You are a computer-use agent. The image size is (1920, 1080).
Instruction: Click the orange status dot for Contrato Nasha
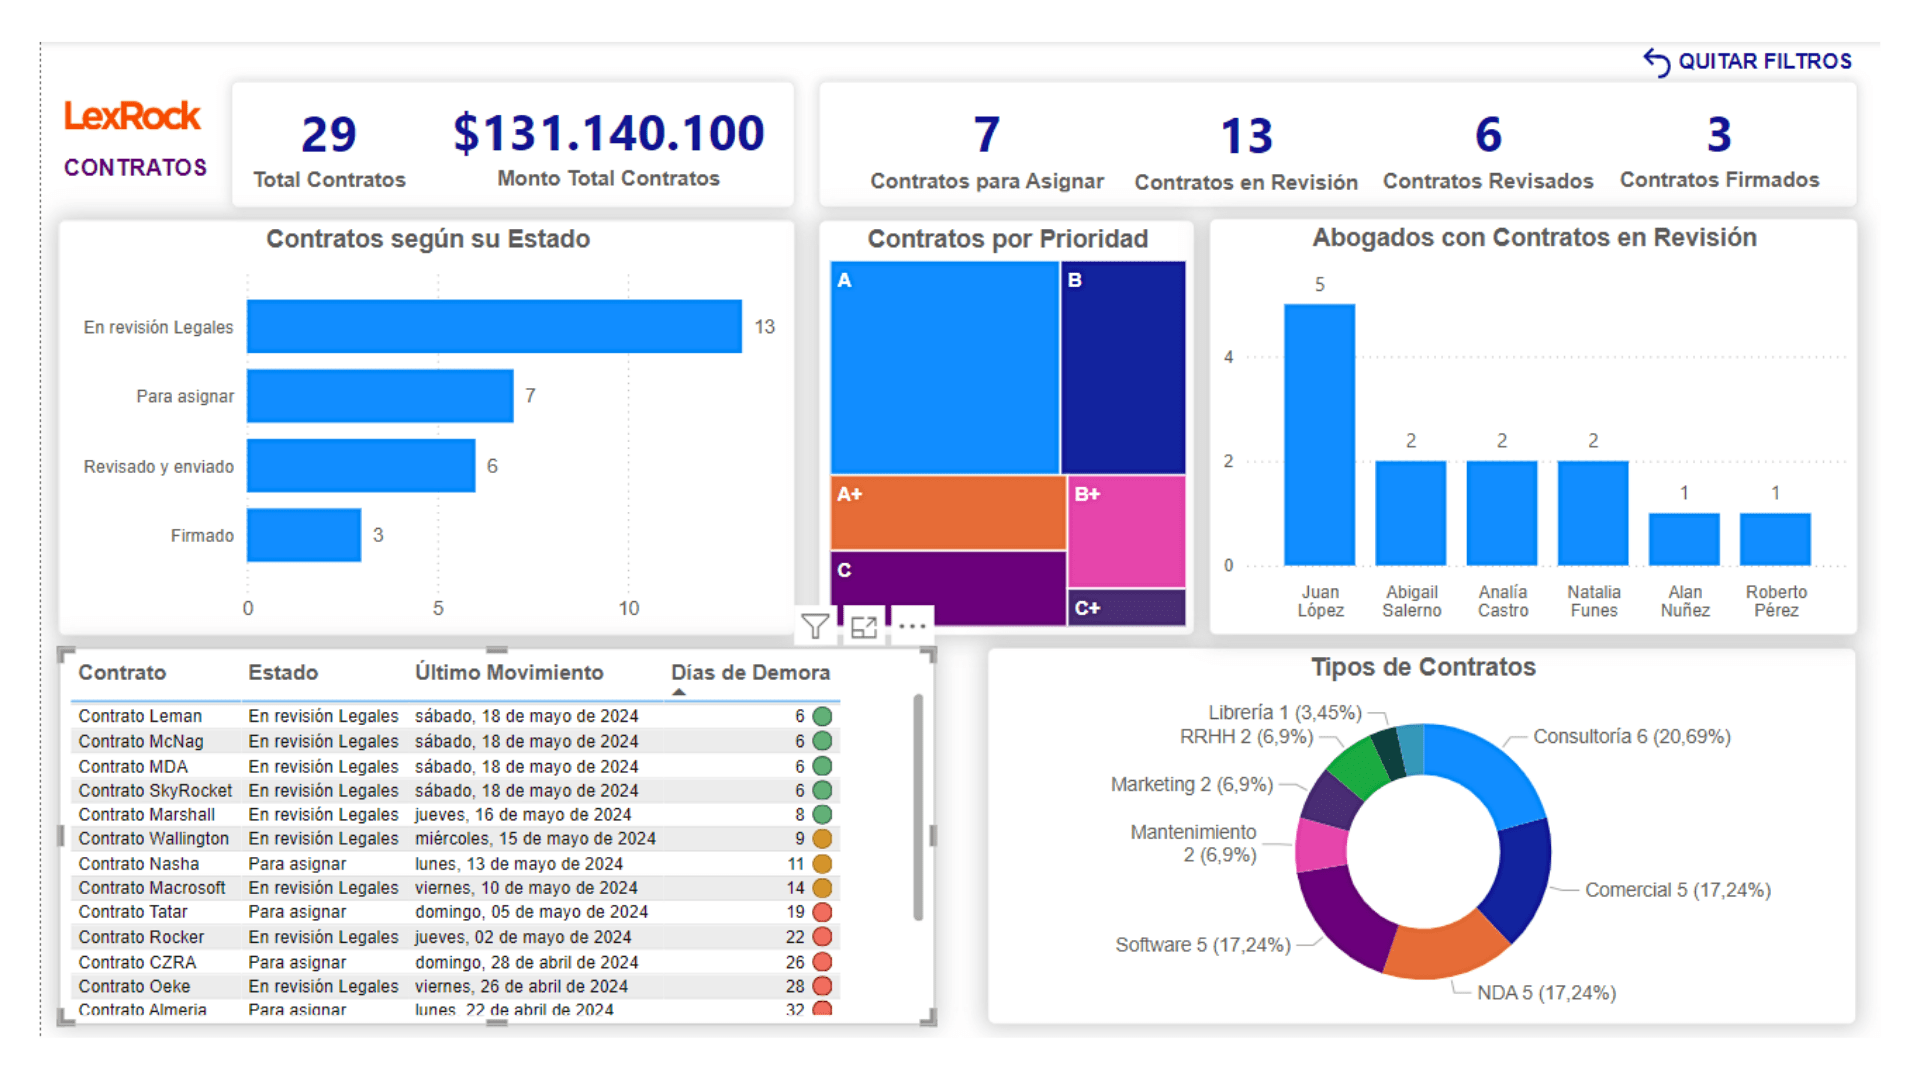tap(822, 864)
